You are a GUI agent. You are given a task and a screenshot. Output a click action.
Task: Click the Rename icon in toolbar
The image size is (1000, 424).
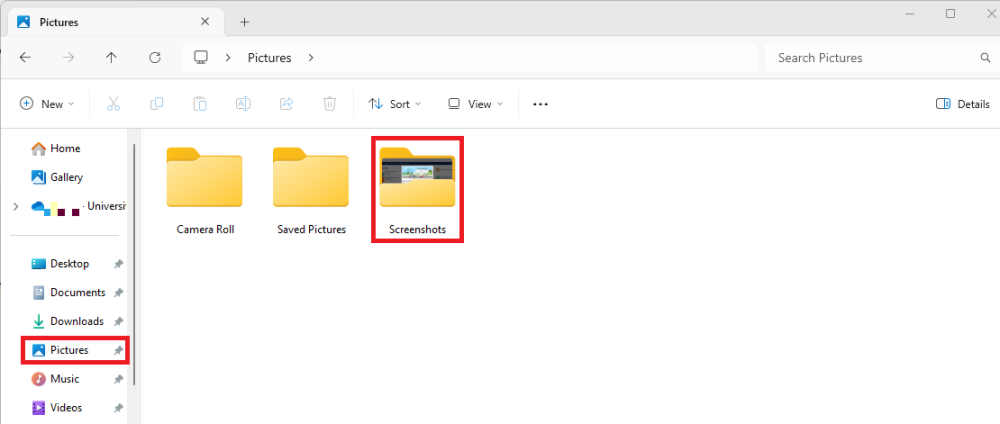click(243, 104)
